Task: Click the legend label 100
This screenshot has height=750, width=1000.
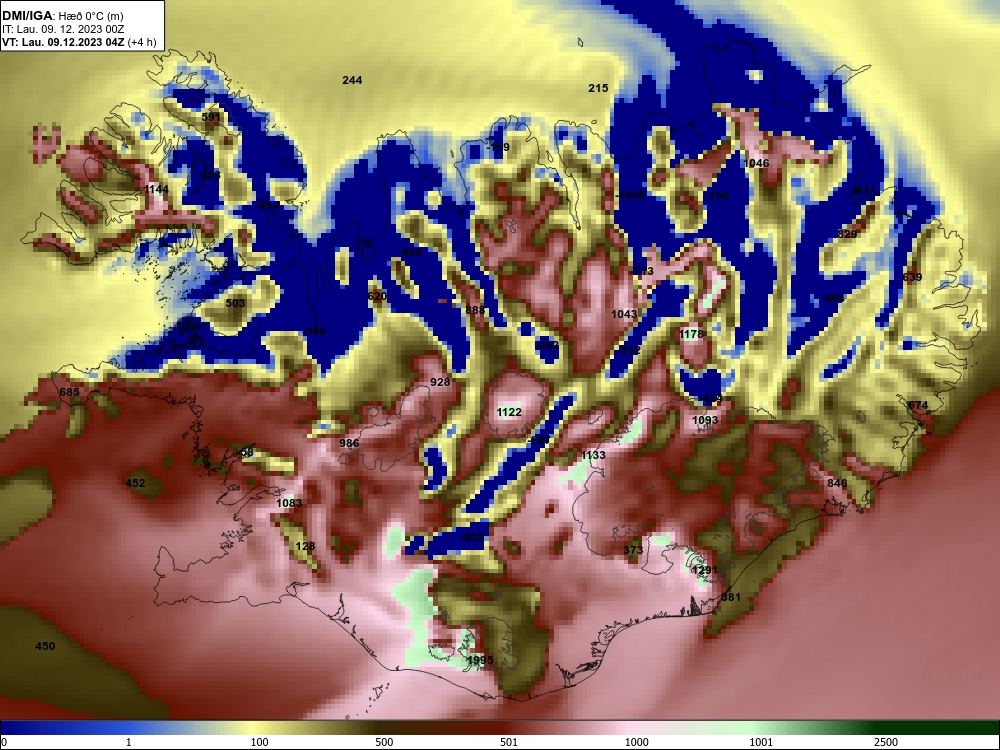Action: pyautogui.click(x=259, y=742)
